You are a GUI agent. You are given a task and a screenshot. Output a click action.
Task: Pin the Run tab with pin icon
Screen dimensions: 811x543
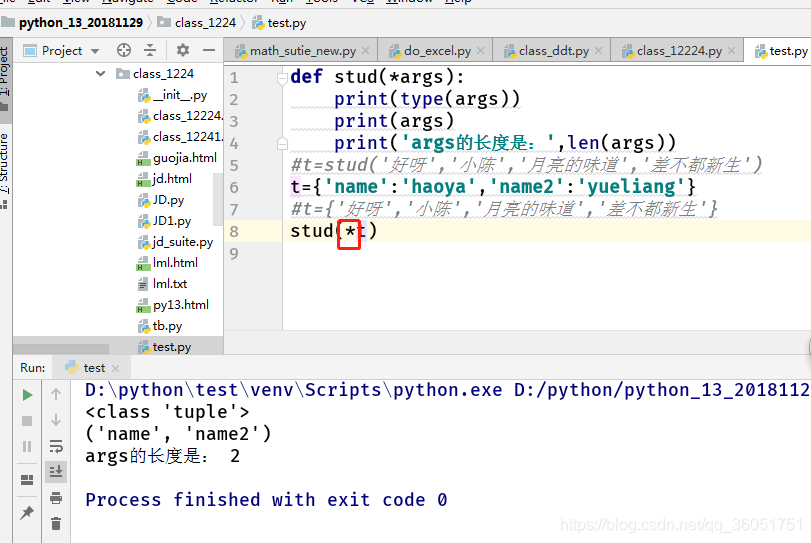(27, 512)
